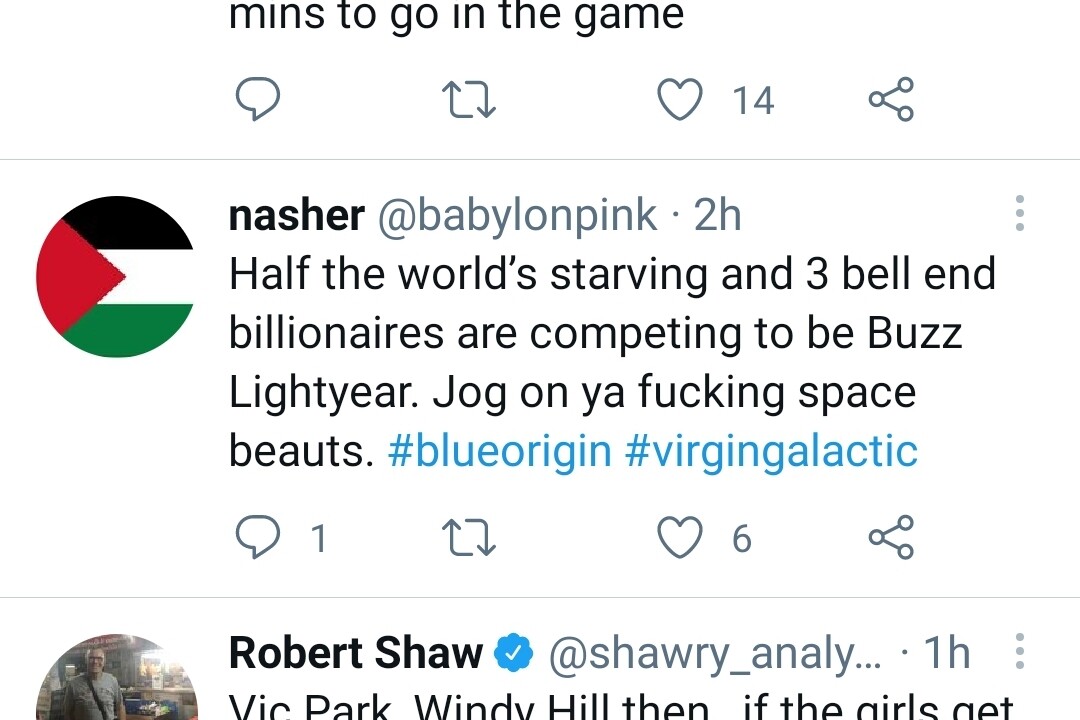Image resolution: width=1080 pixels, height=720 pixels.
Task: Like nasher's tweet with 6 likes
Action: 680,538
